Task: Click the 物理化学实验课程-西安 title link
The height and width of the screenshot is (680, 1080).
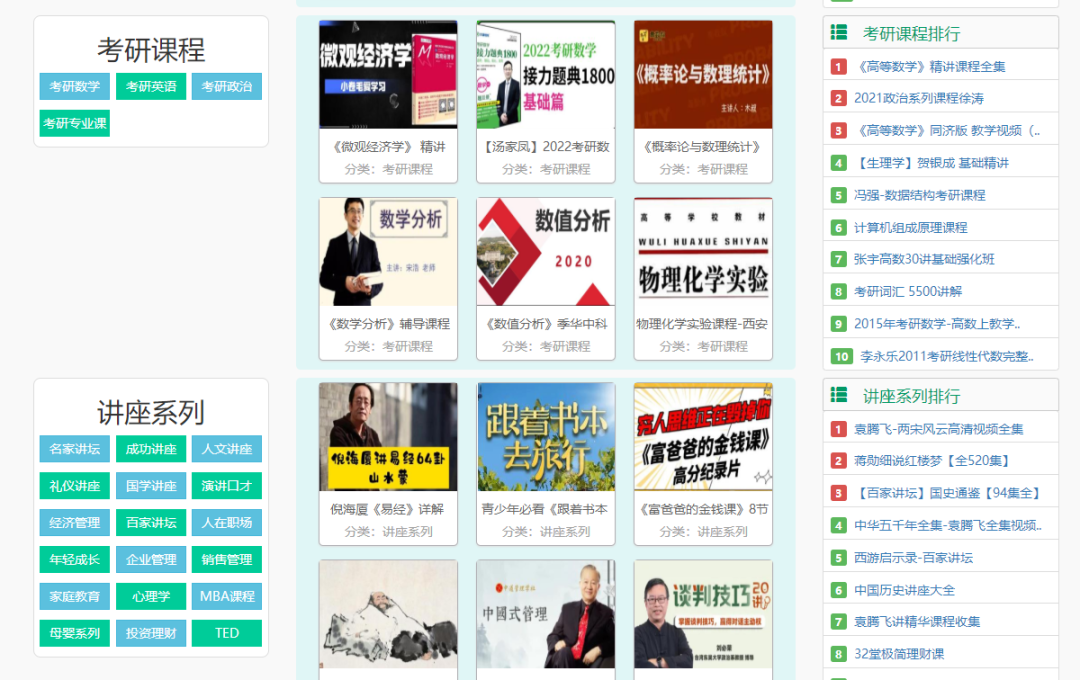Action: pos(703,324)
